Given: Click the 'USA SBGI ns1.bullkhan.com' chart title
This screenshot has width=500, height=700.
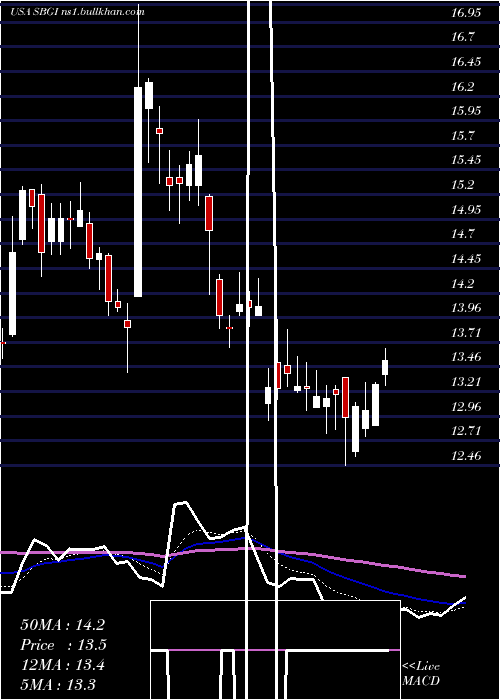Looking at the screenshot, I should (x=77, y=12).
